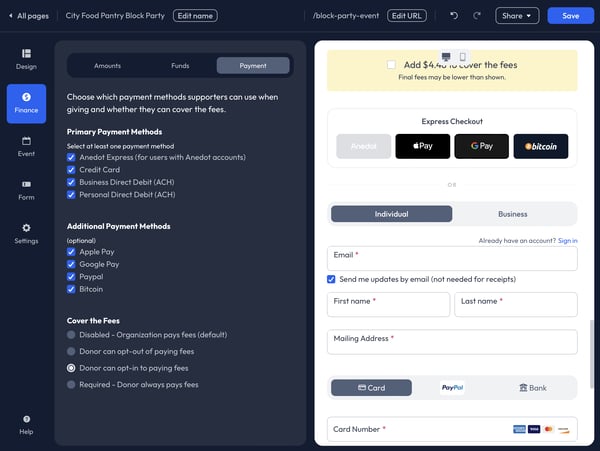Click the Apple Pay express button
Viewport: 600px width, 451px height.
tap(422, 146)
